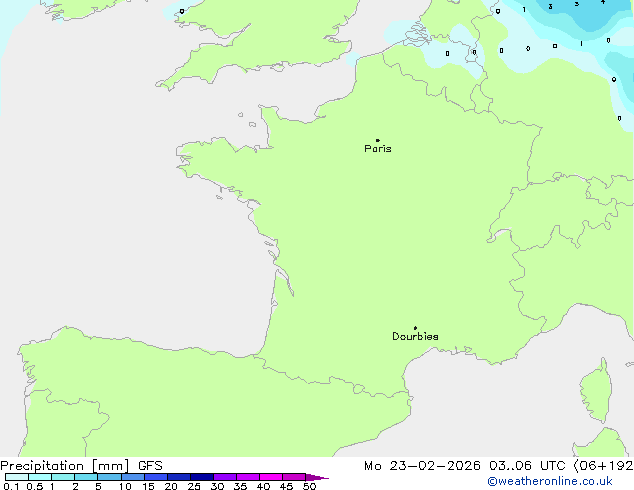Click the Dourbies location marker dot
Screen dimensions: 634x490
click(x=415, y=328)
